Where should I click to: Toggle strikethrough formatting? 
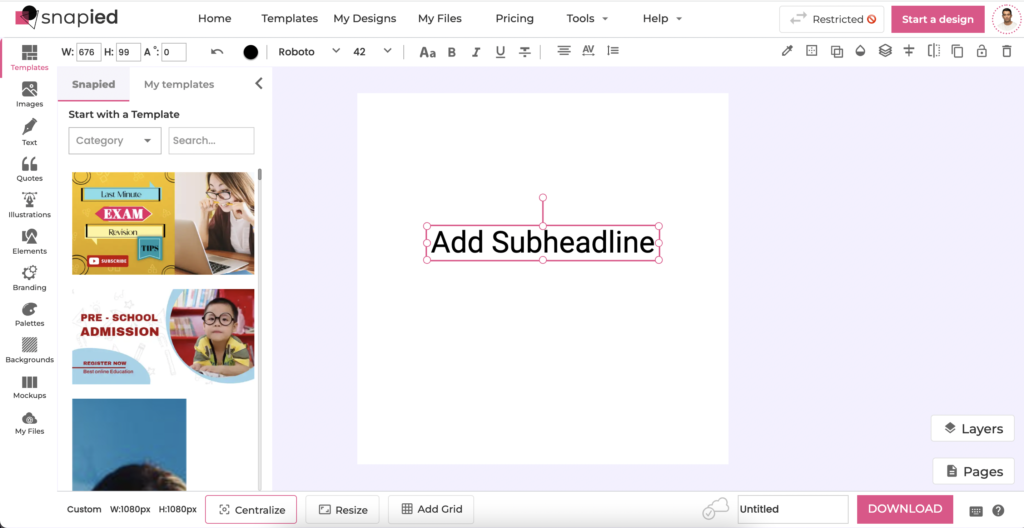(524, 52)
